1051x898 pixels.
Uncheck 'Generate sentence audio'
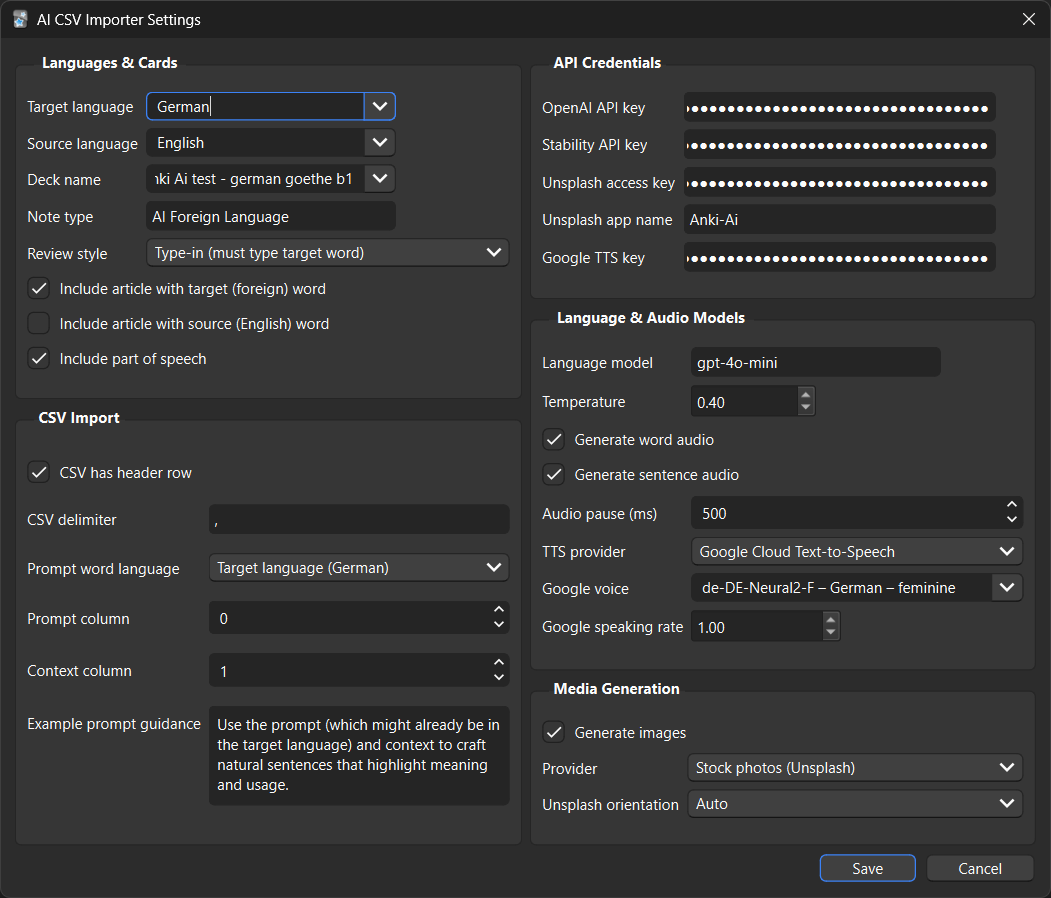point(554,474)
